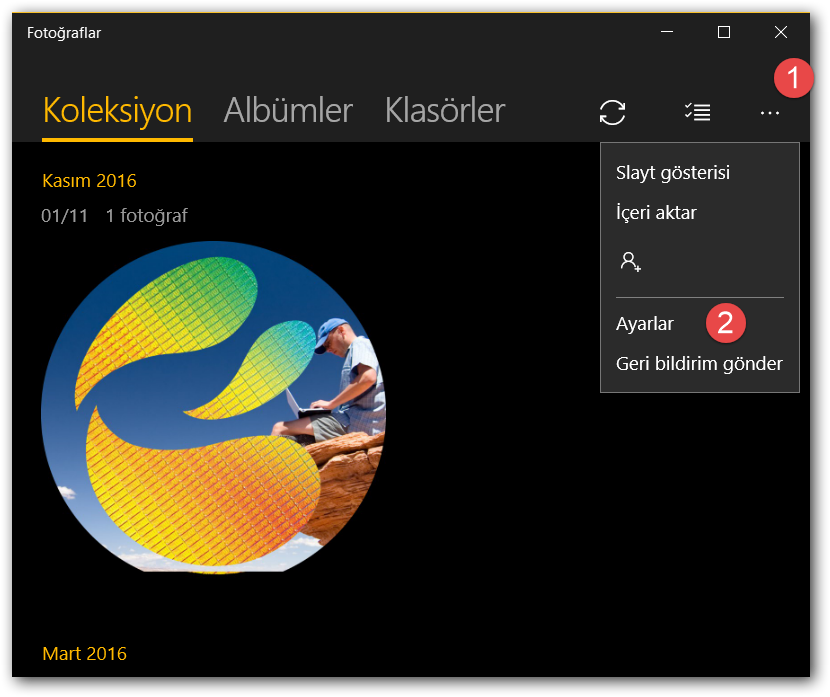The image size is (830, 697).
Task: Click the '1 fotoğraf' count text
Action: [x=147, y=216]
